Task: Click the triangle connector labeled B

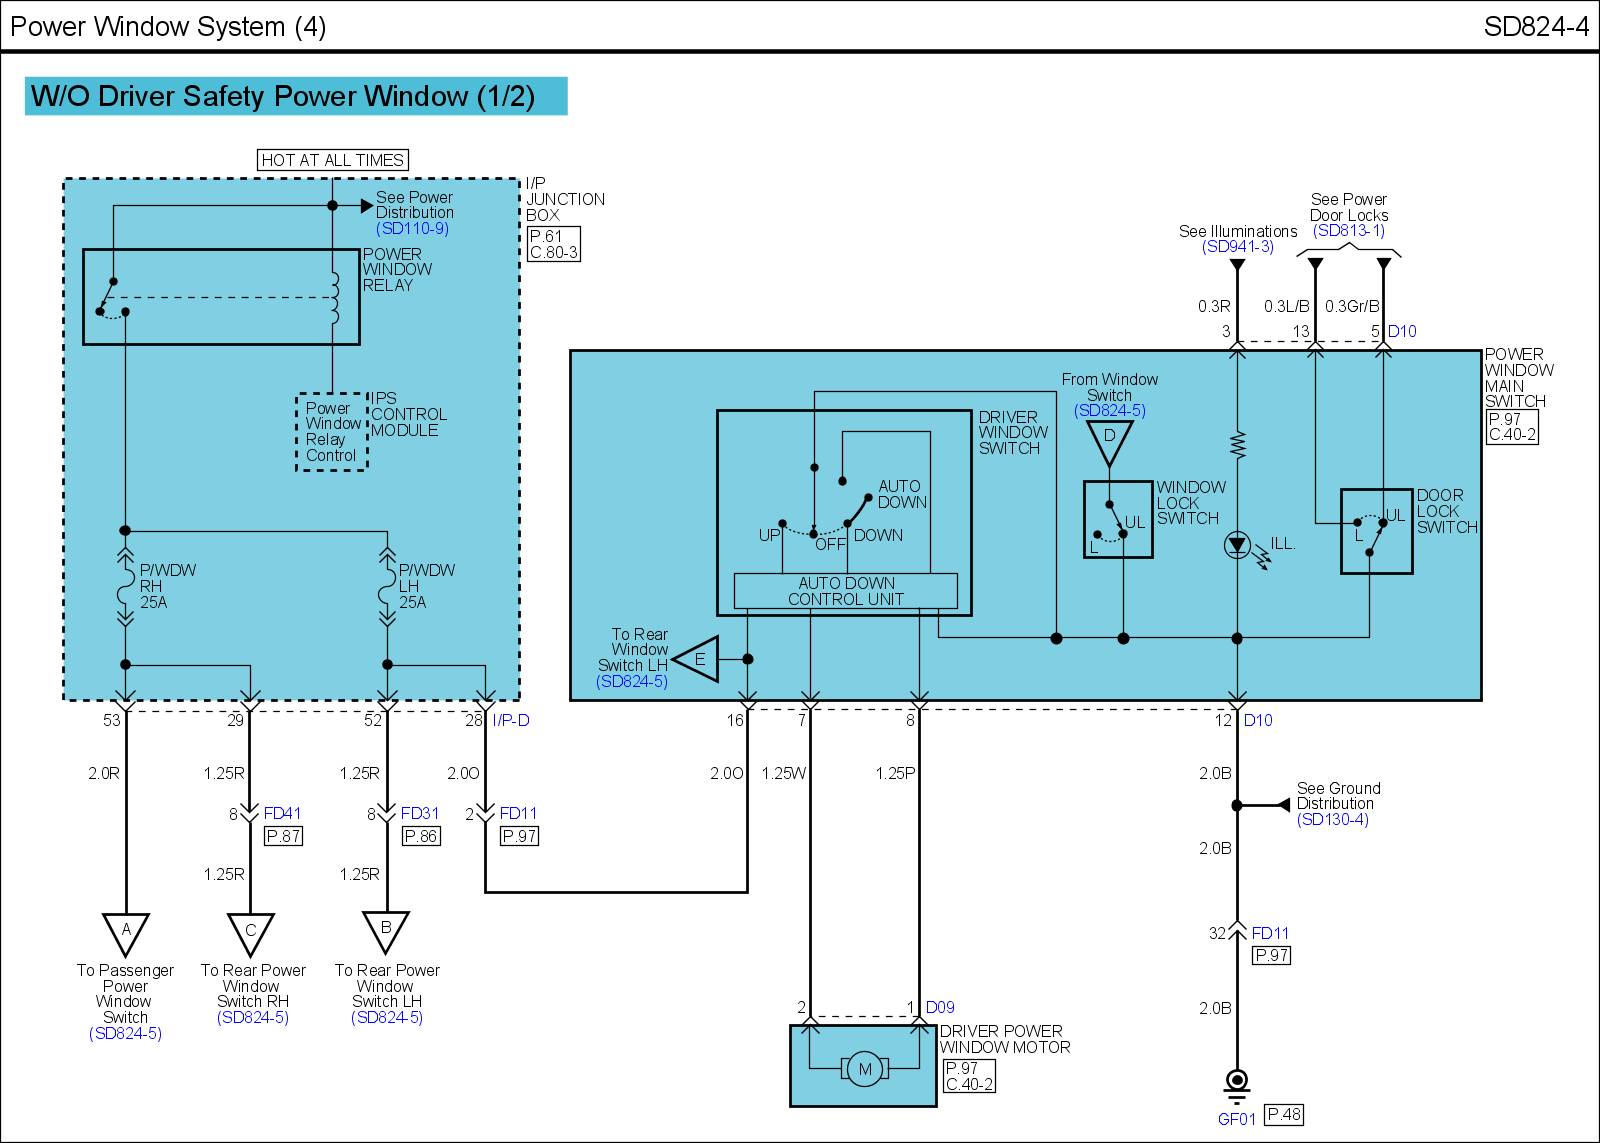Action: point(386,930)
